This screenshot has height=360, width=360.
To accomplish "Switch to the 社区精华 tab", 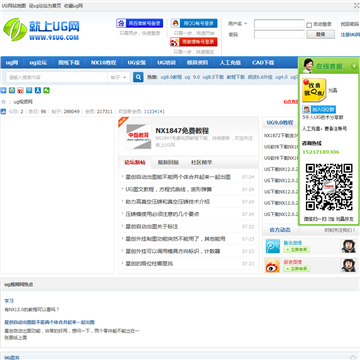I will point(201,162).
